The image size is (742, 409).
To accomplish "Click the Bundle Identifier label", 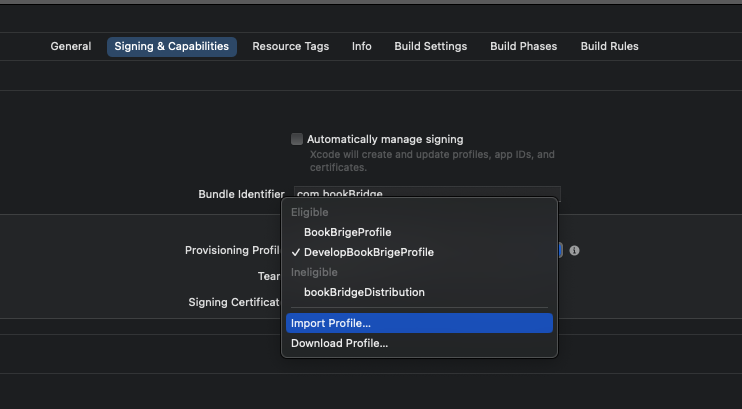I will [241, 194].
